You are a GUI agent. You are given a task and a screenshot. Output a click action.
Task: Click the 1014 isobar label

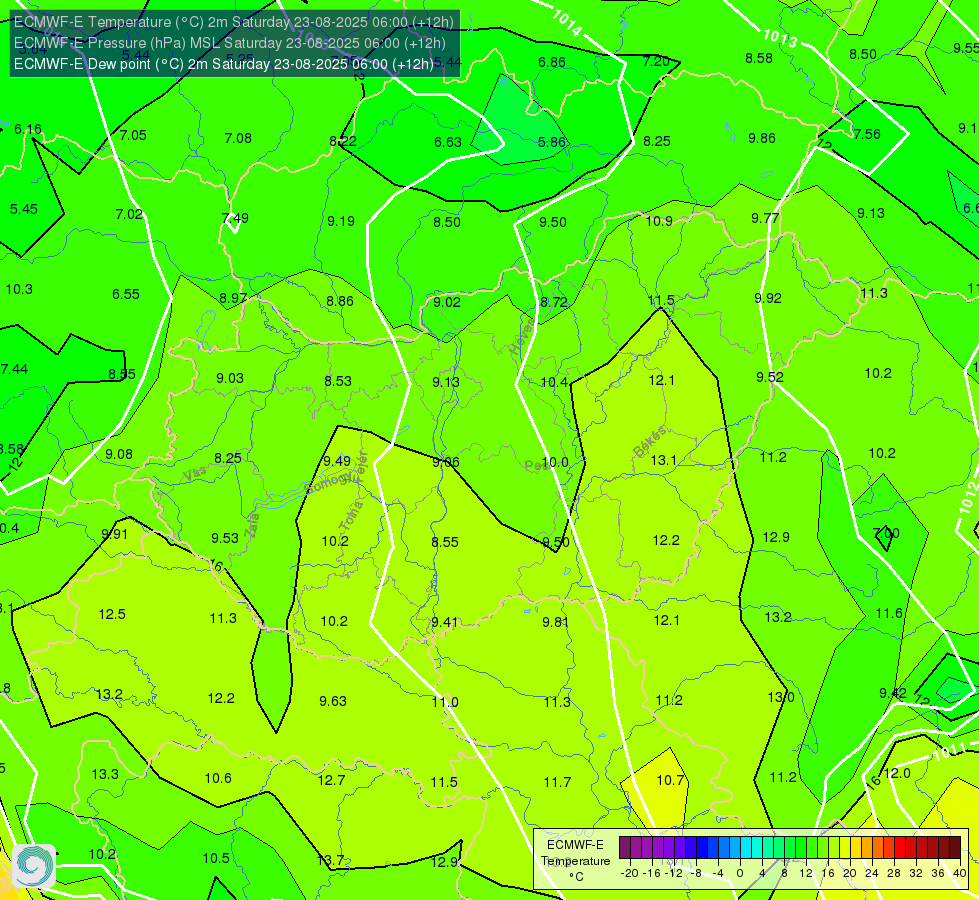point(567,22)
